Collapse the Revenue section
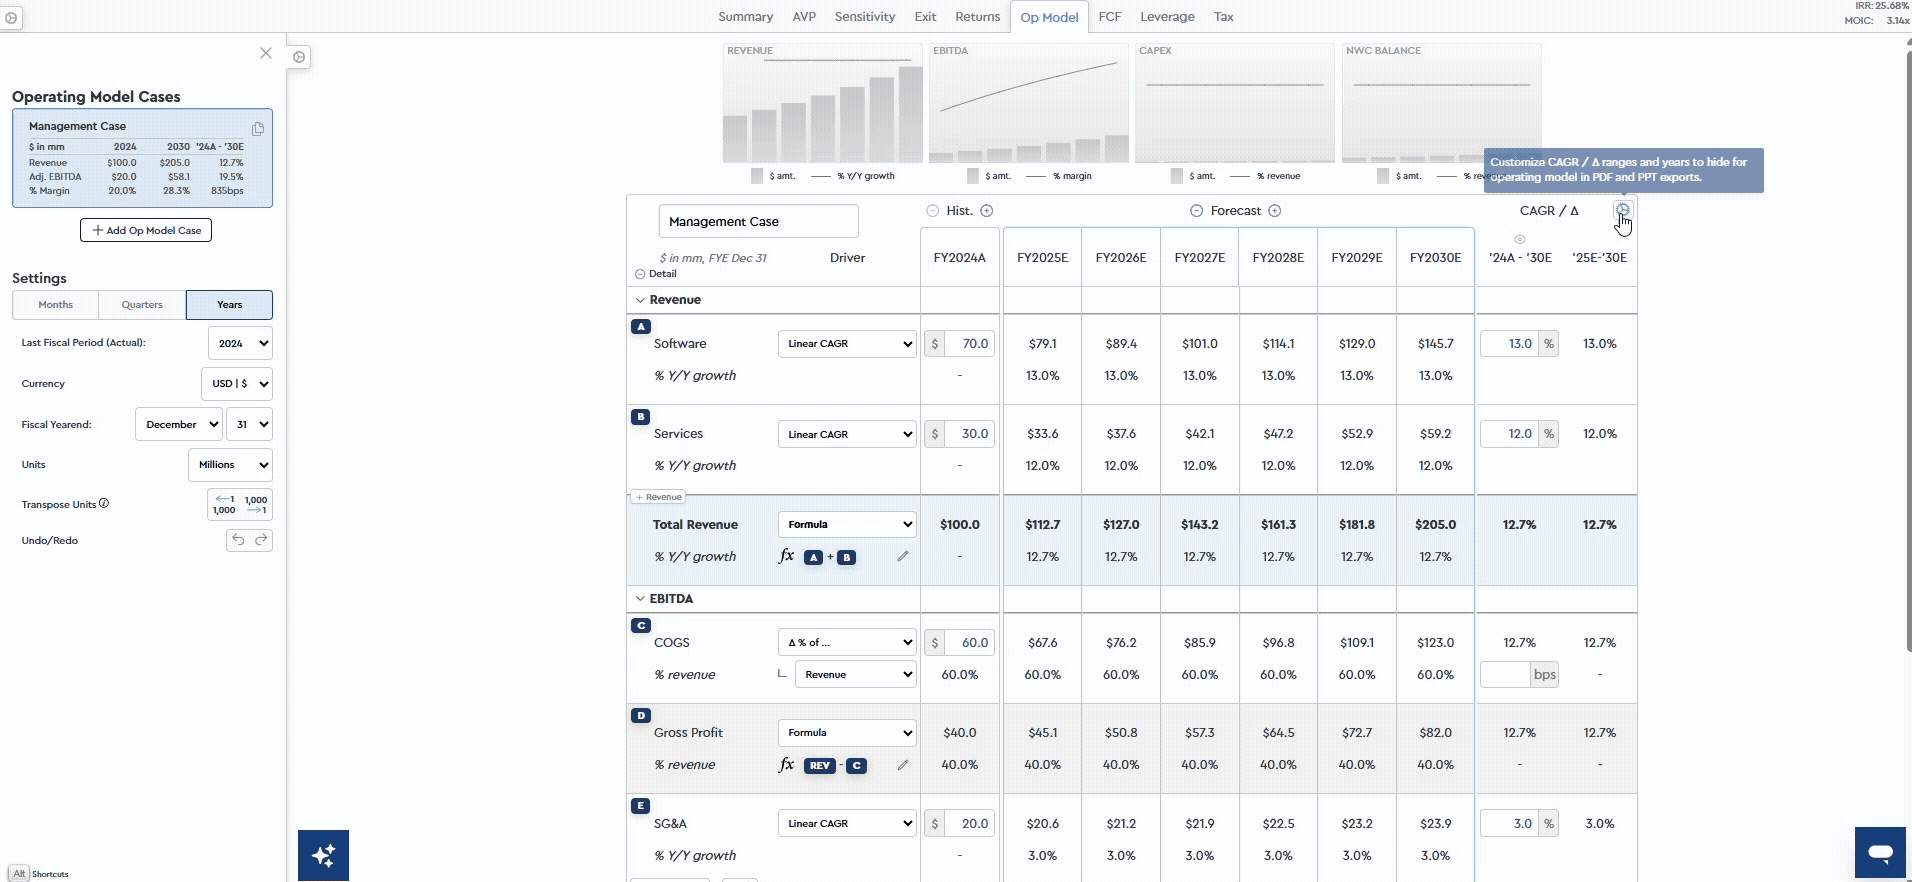1912x882 pixels. [640, 300]
